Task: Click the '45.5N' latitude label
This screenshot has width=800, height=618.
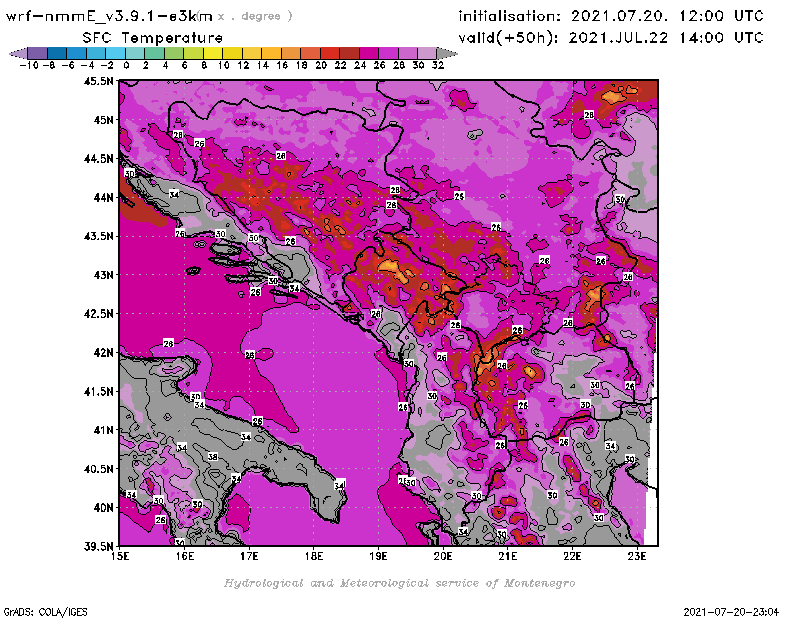Action: 98,81
